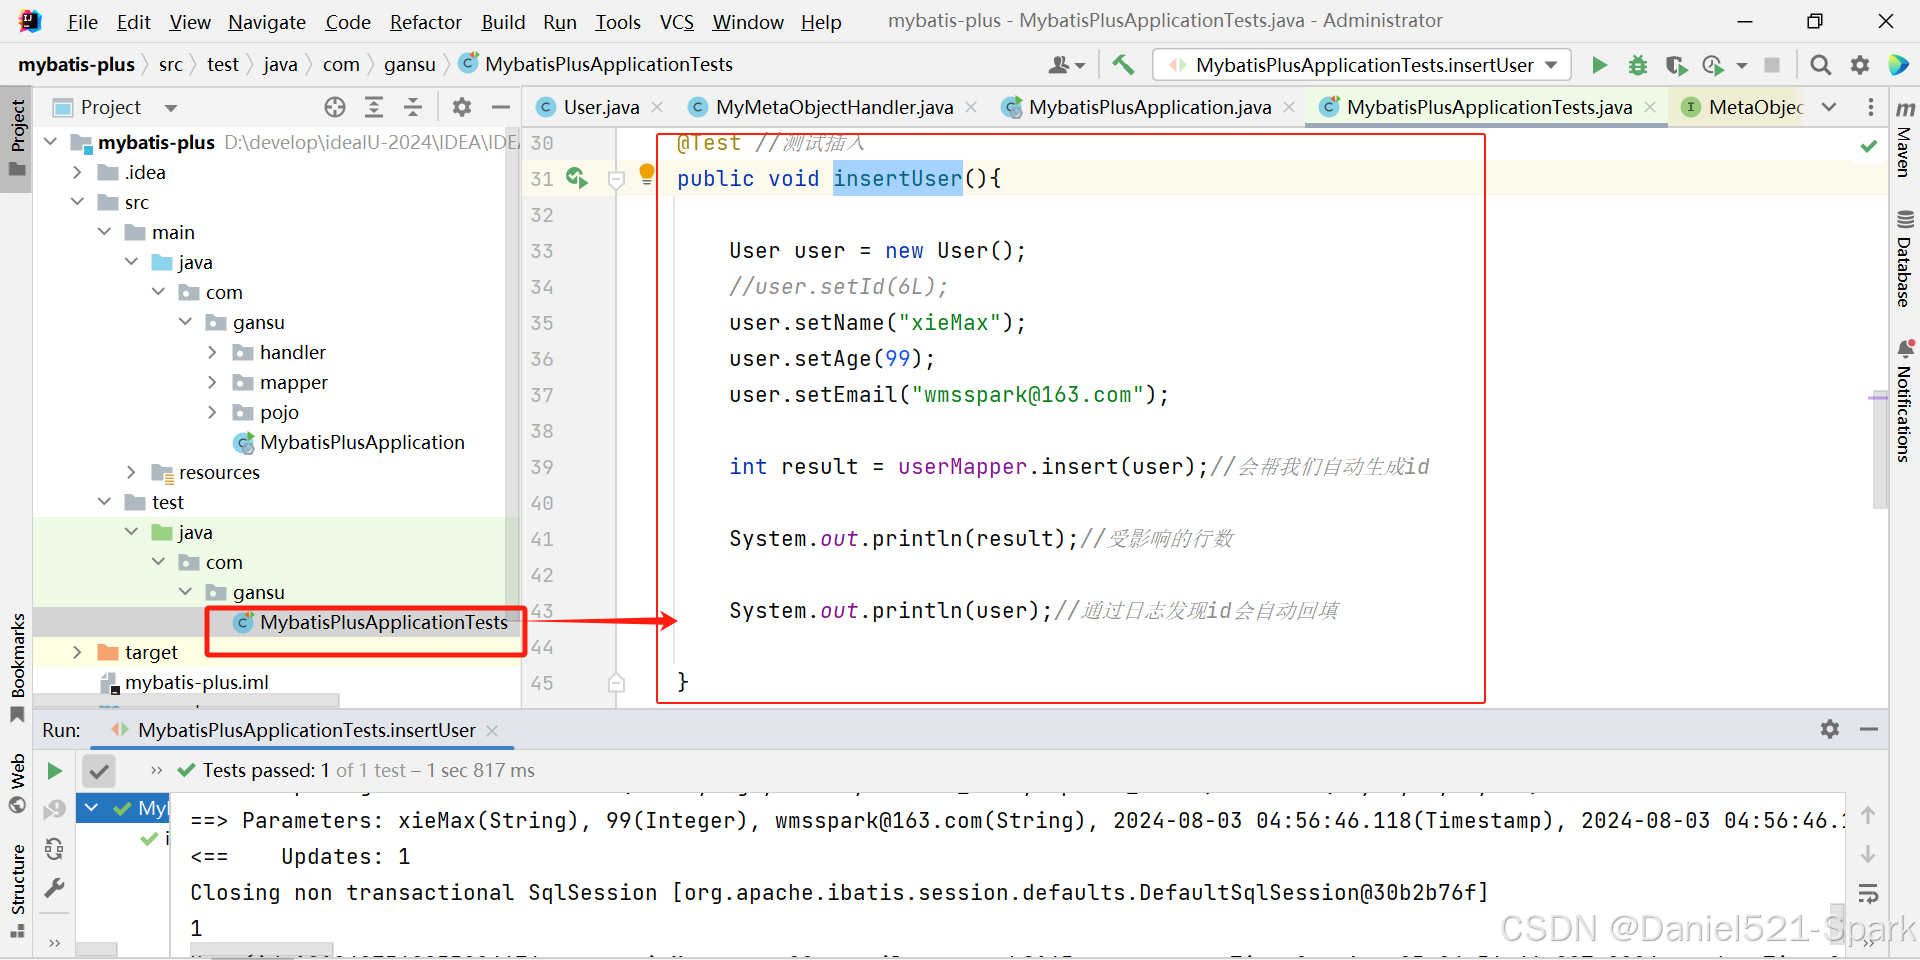Open the run configuration selector dropdown
Screen dimensions: 1920x960
pyautogui.click(x=1362, y=65)
